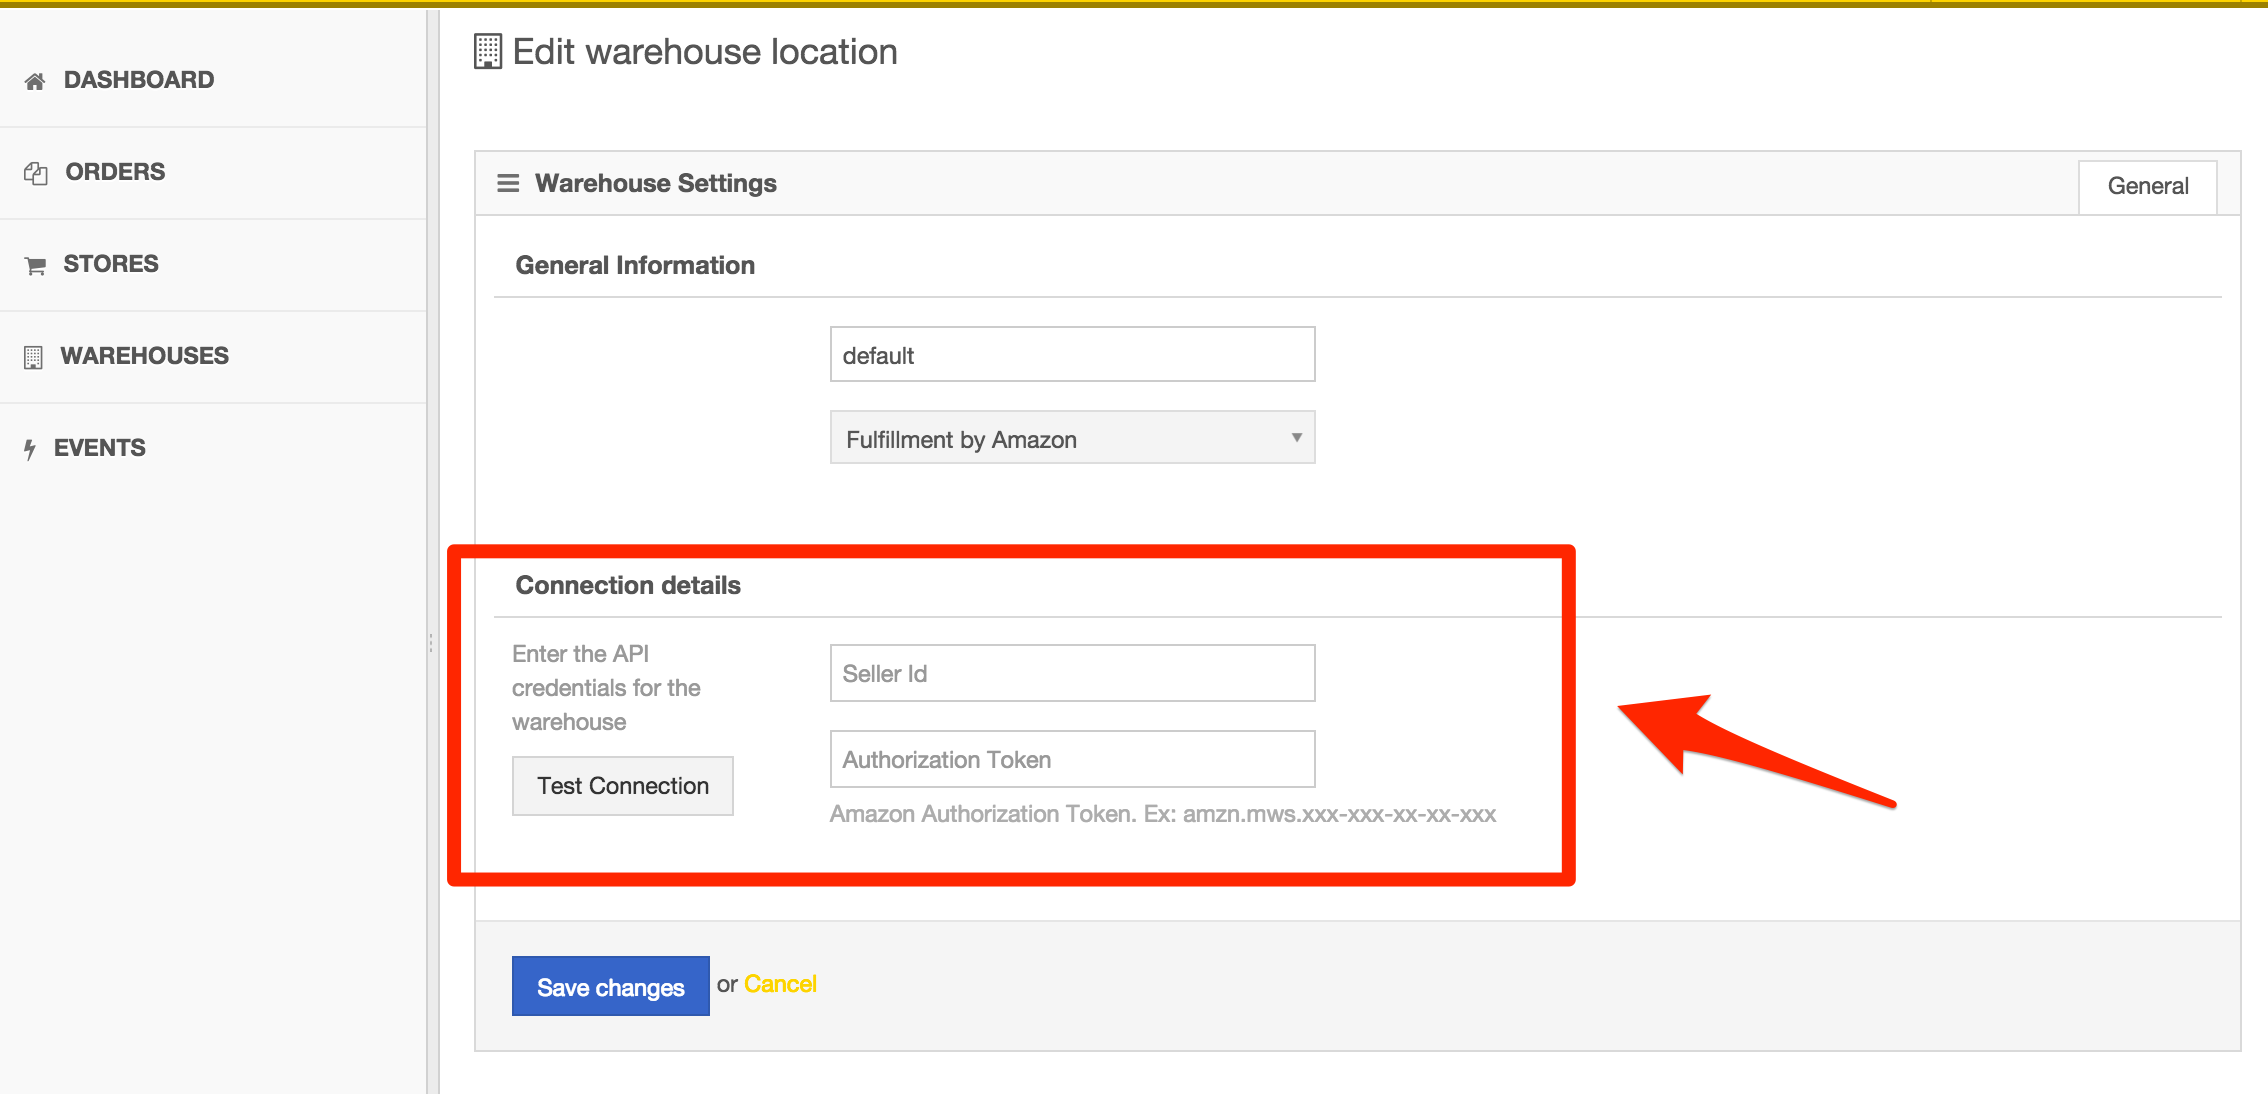Focus the Seller Id input field

[1072, 673]
